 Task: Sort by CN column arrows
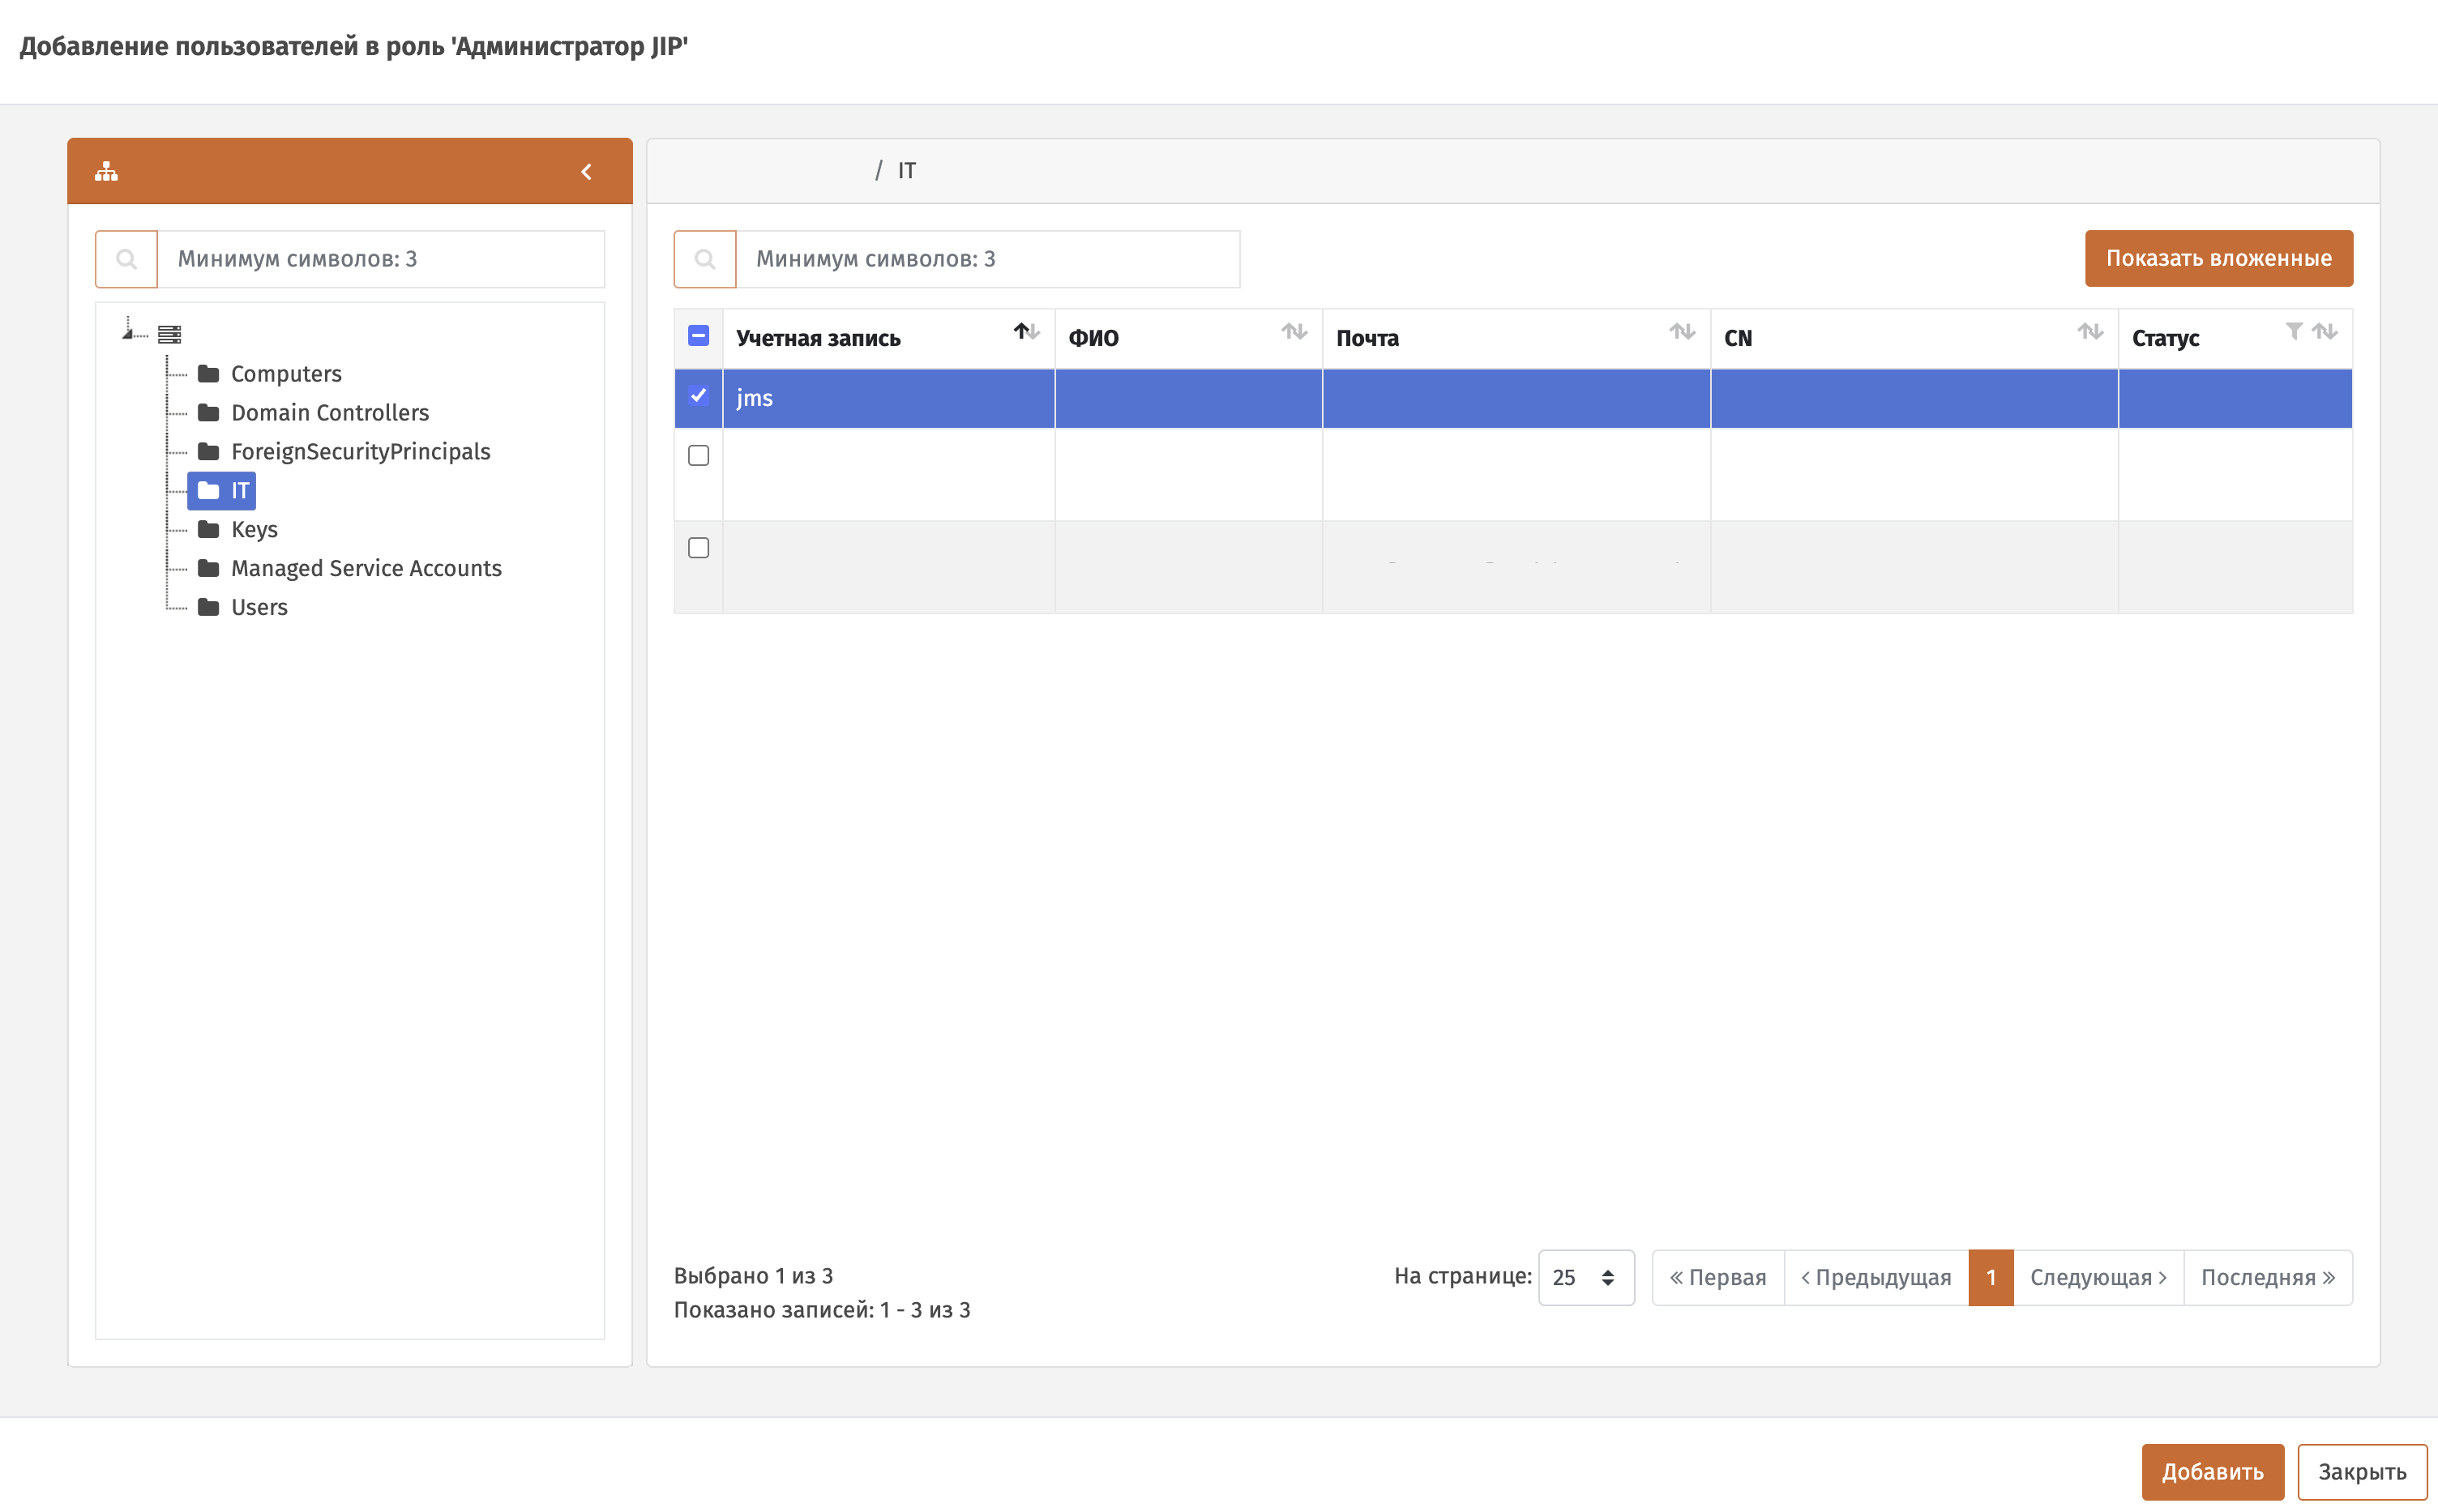pos(2090,331)
